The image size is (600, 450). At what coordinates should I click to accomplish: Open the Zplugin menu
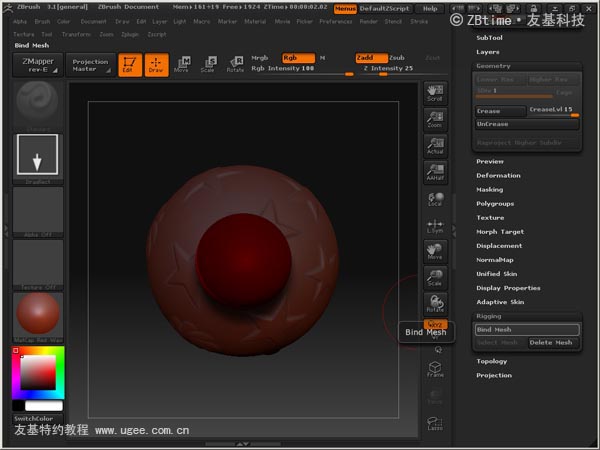(x=130, y=34)
